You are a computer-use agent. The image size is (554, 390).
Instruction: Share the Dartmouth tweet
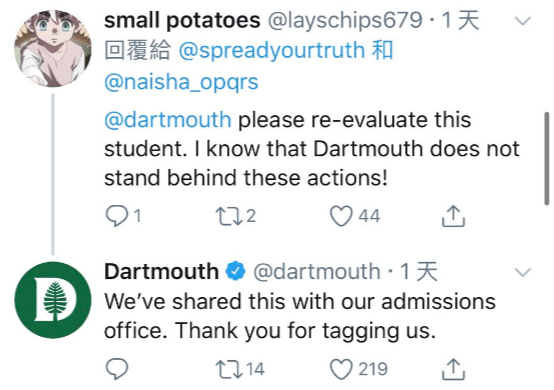point(453,369)
